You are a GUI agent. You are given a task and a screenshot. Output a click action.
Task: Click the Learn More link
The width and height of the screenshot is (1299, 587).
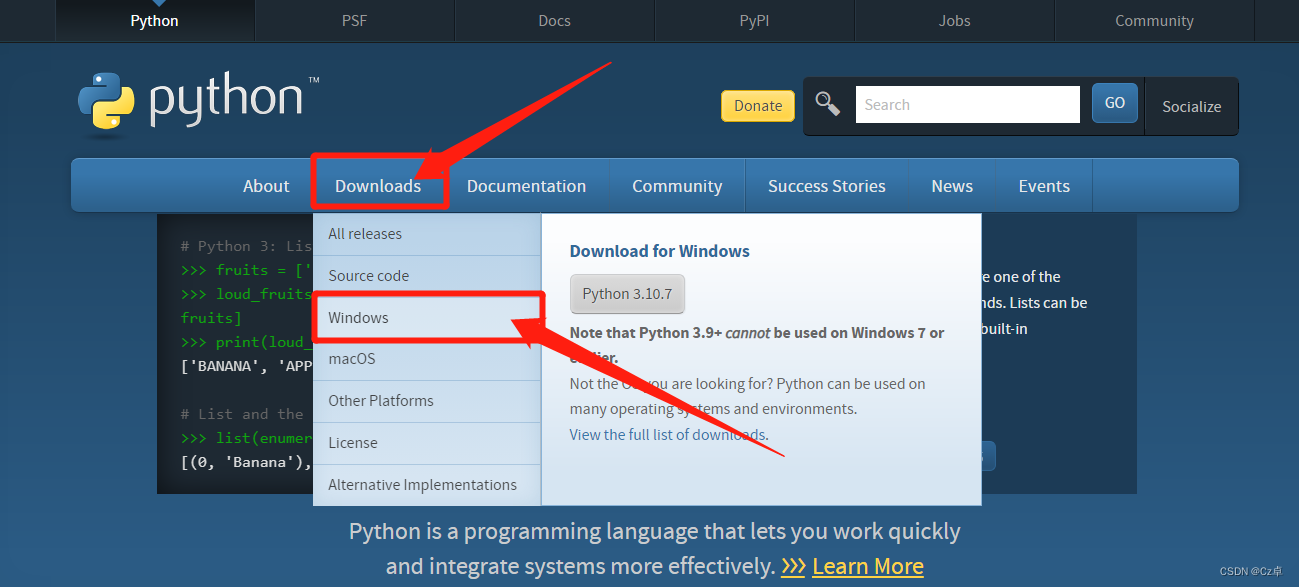(868, 566)
